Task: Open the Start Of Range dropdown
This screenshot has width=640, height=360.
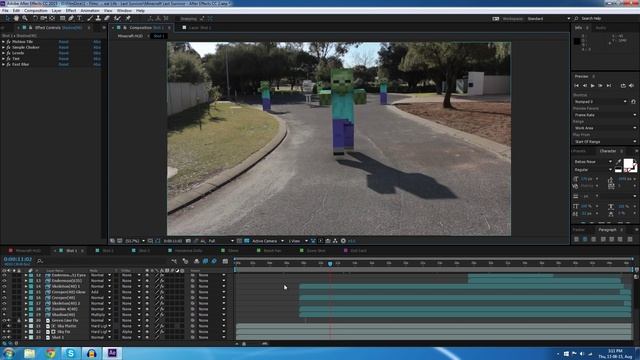Action: click(x=605, y=142)
